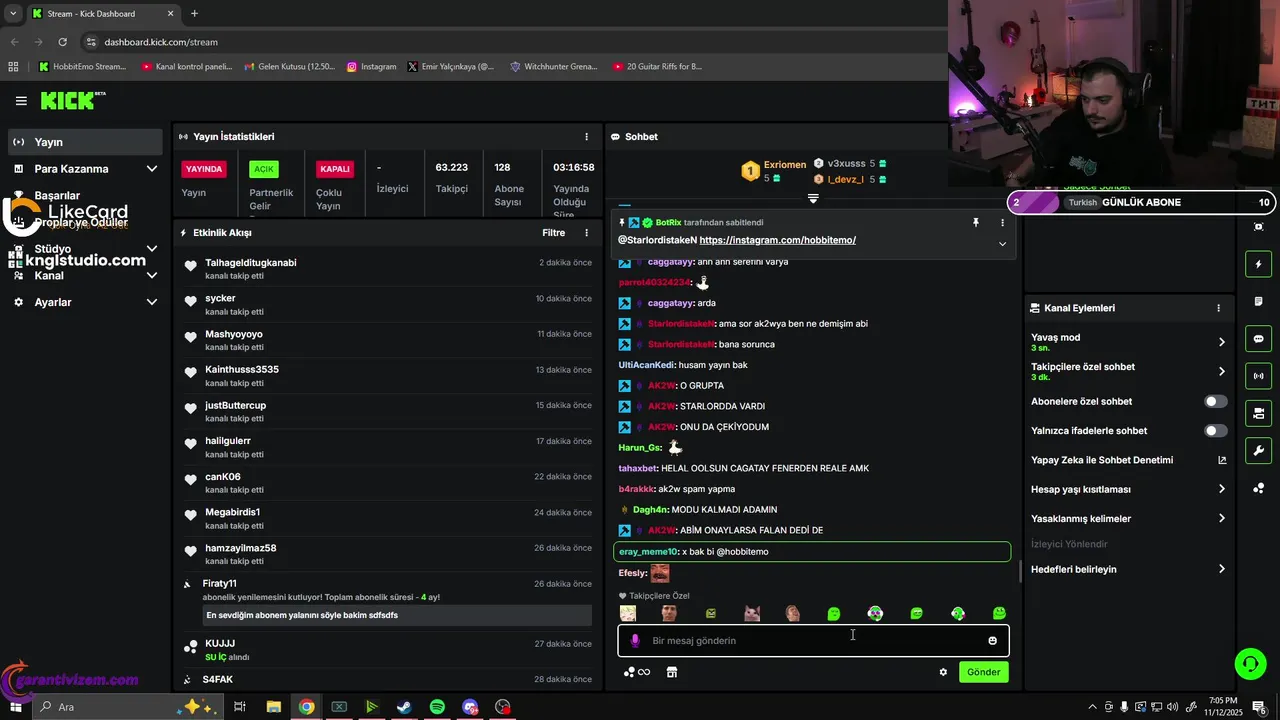The width and height of the screenshot is (1280, 720).
Task: Collapse the top gifters leaderboard arrow
Action: [x=813, y=199]
